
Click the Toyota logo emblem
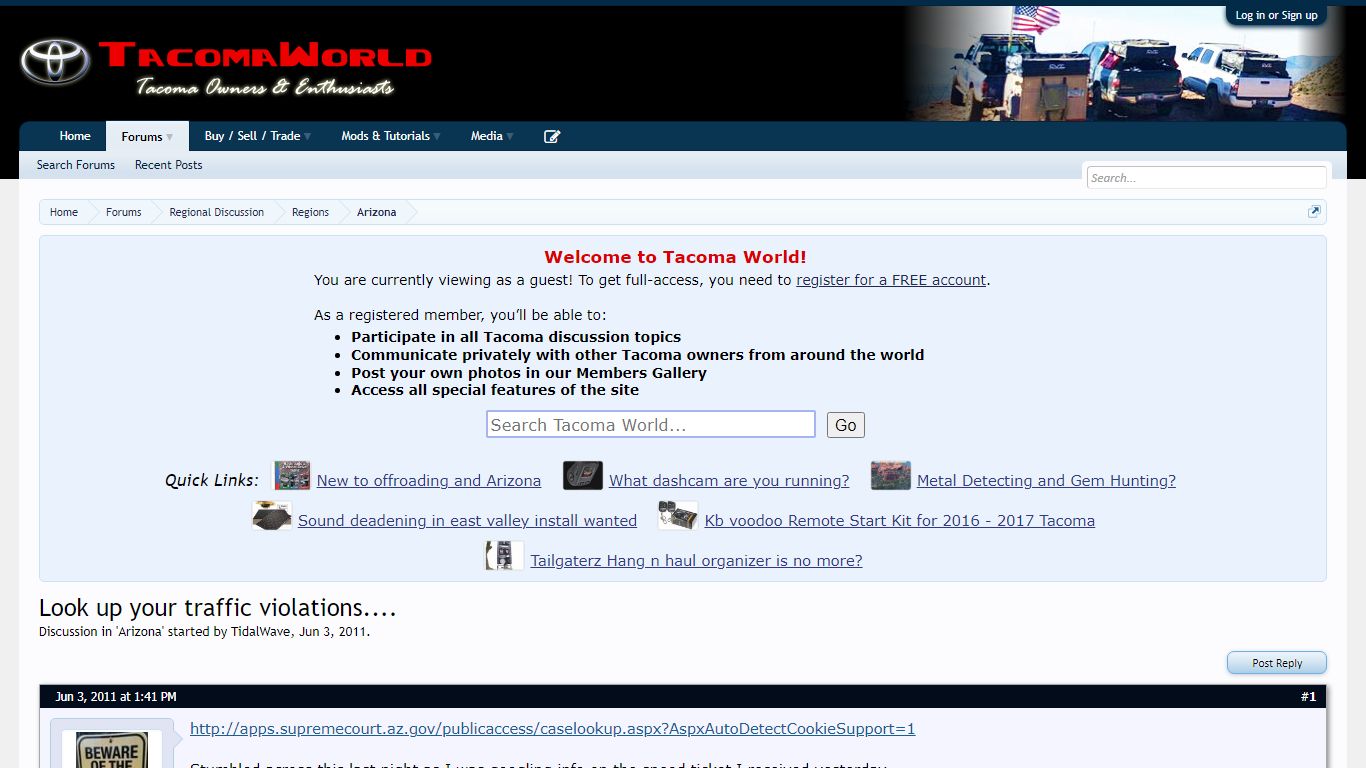(56, 63)
